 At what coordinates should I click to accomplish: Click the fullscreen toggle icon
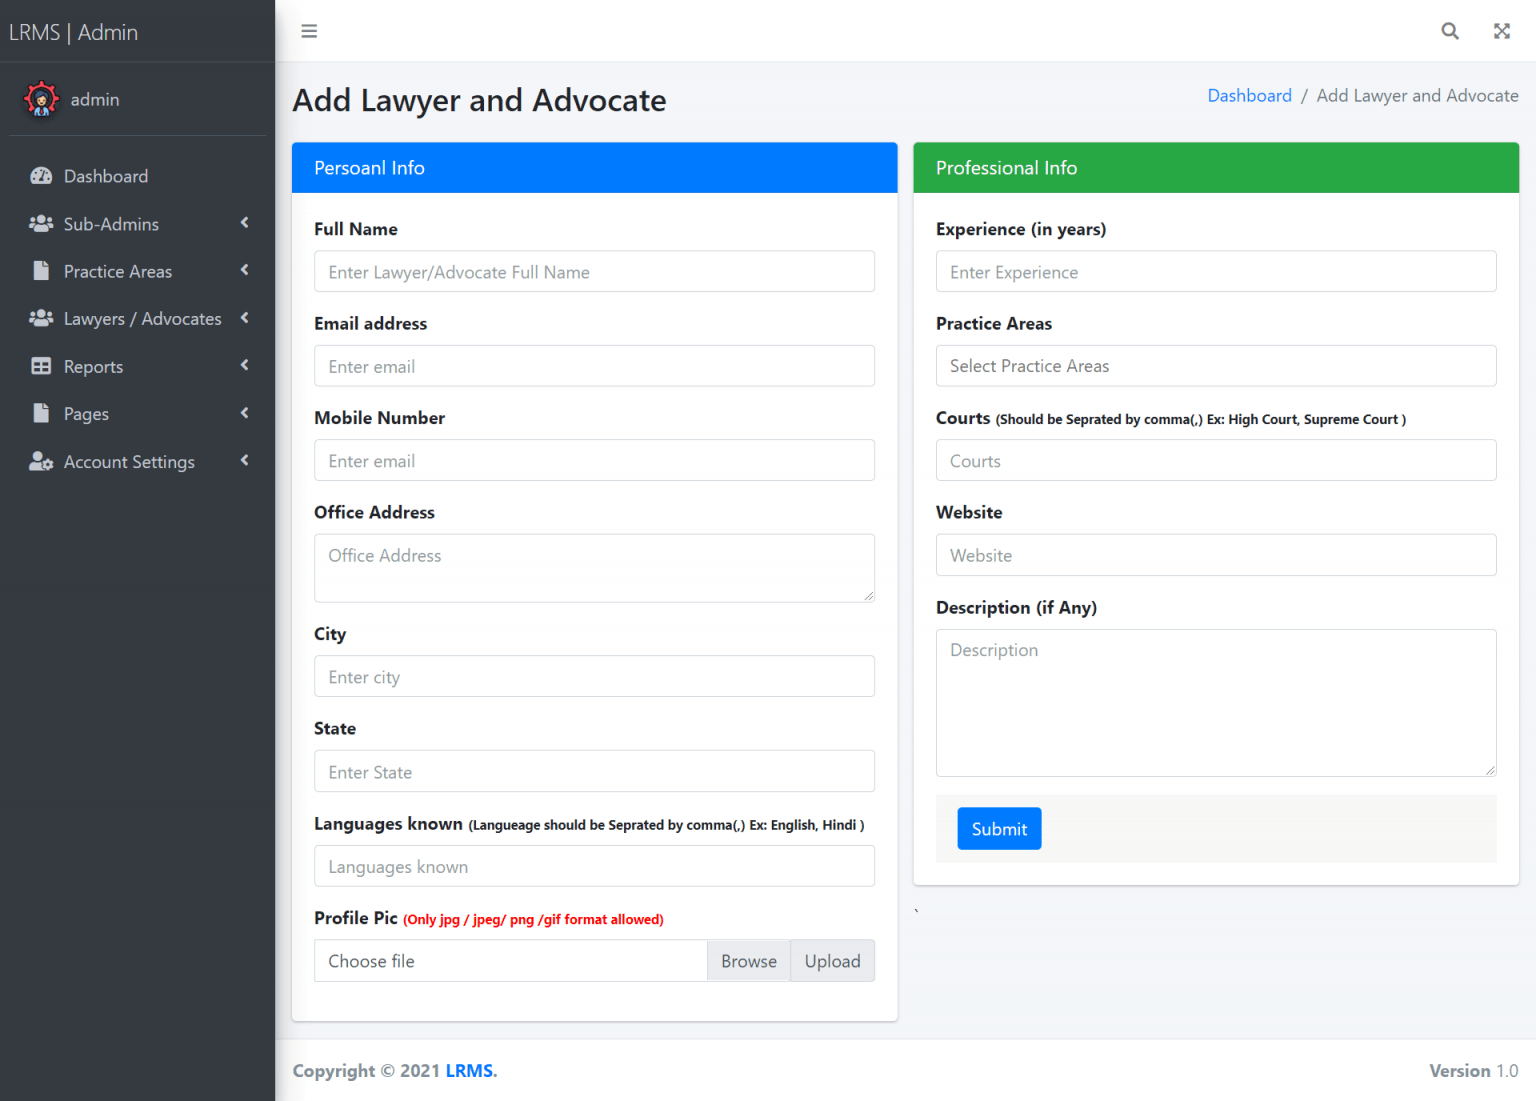click(x=1501, y=31)
